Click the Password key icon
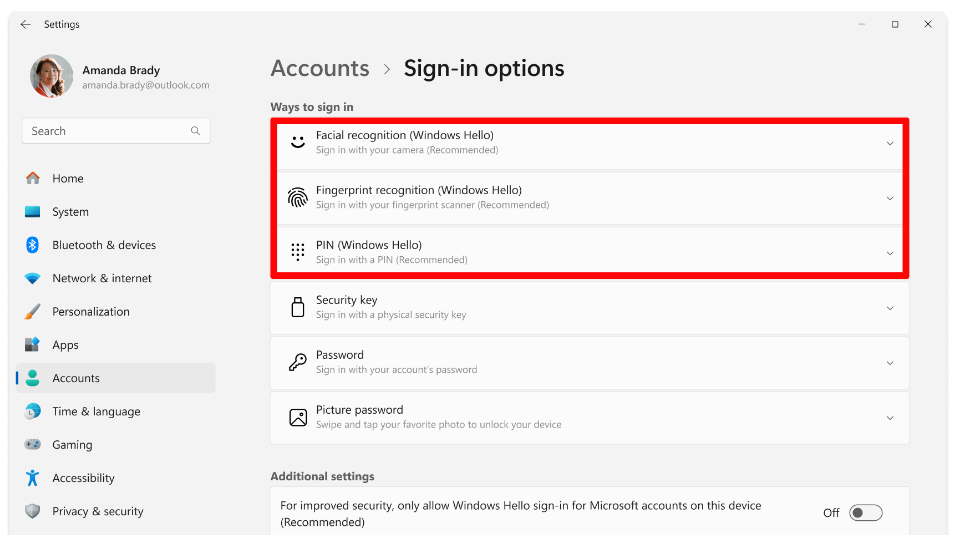The image size is (962, 535). [298, 362]
